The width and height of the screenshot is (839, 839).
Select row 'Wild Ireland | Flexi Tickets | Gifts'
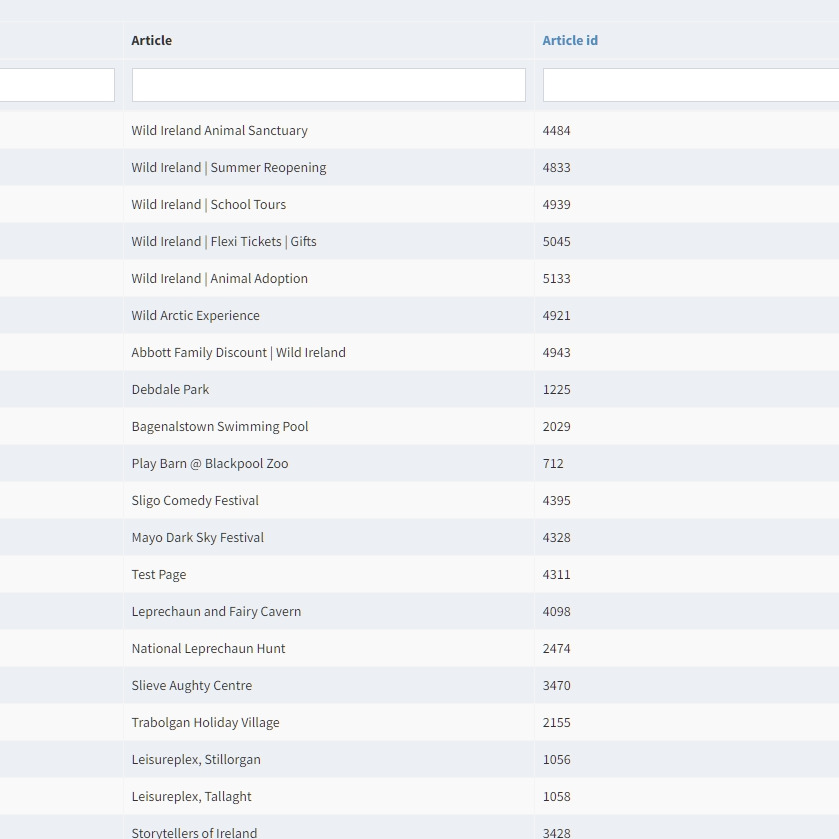420,241
